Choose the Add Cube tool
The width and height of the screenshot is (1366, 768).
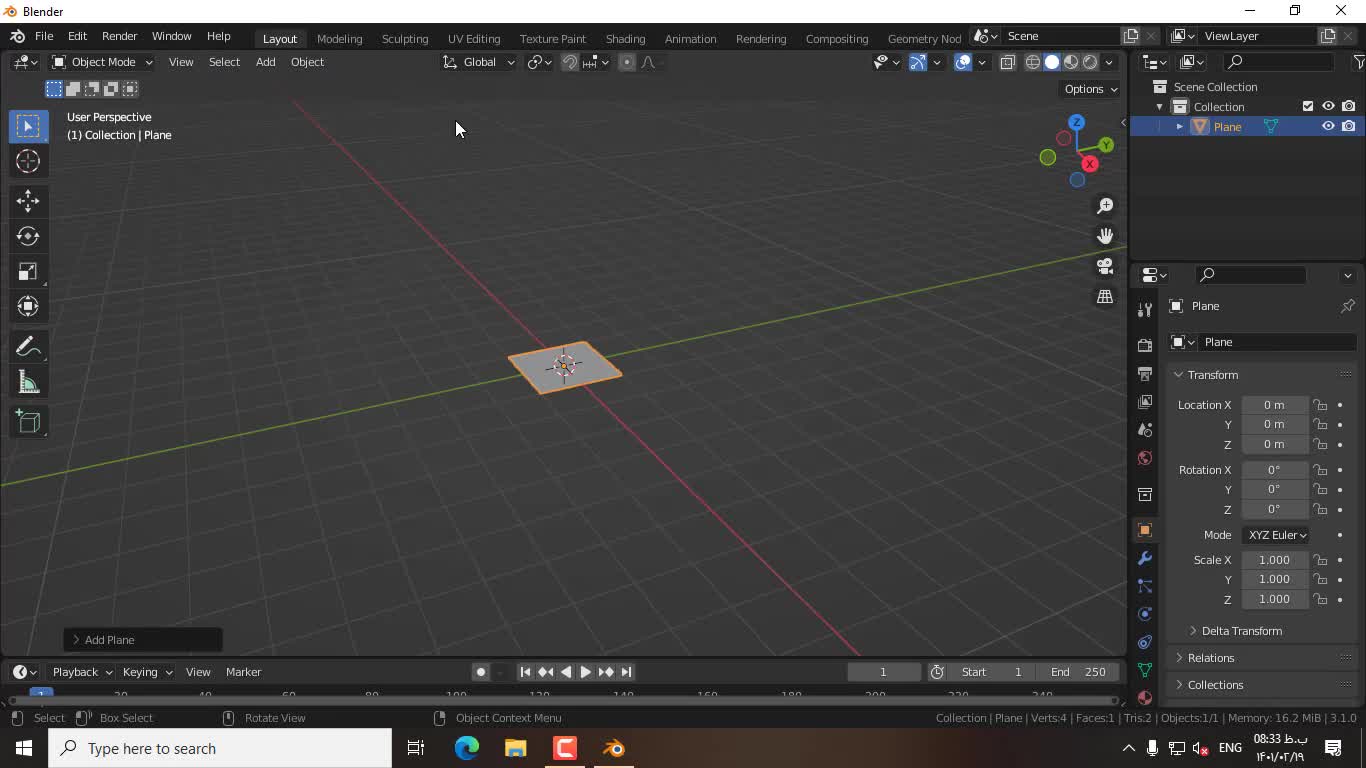click(x=28, y=422)
